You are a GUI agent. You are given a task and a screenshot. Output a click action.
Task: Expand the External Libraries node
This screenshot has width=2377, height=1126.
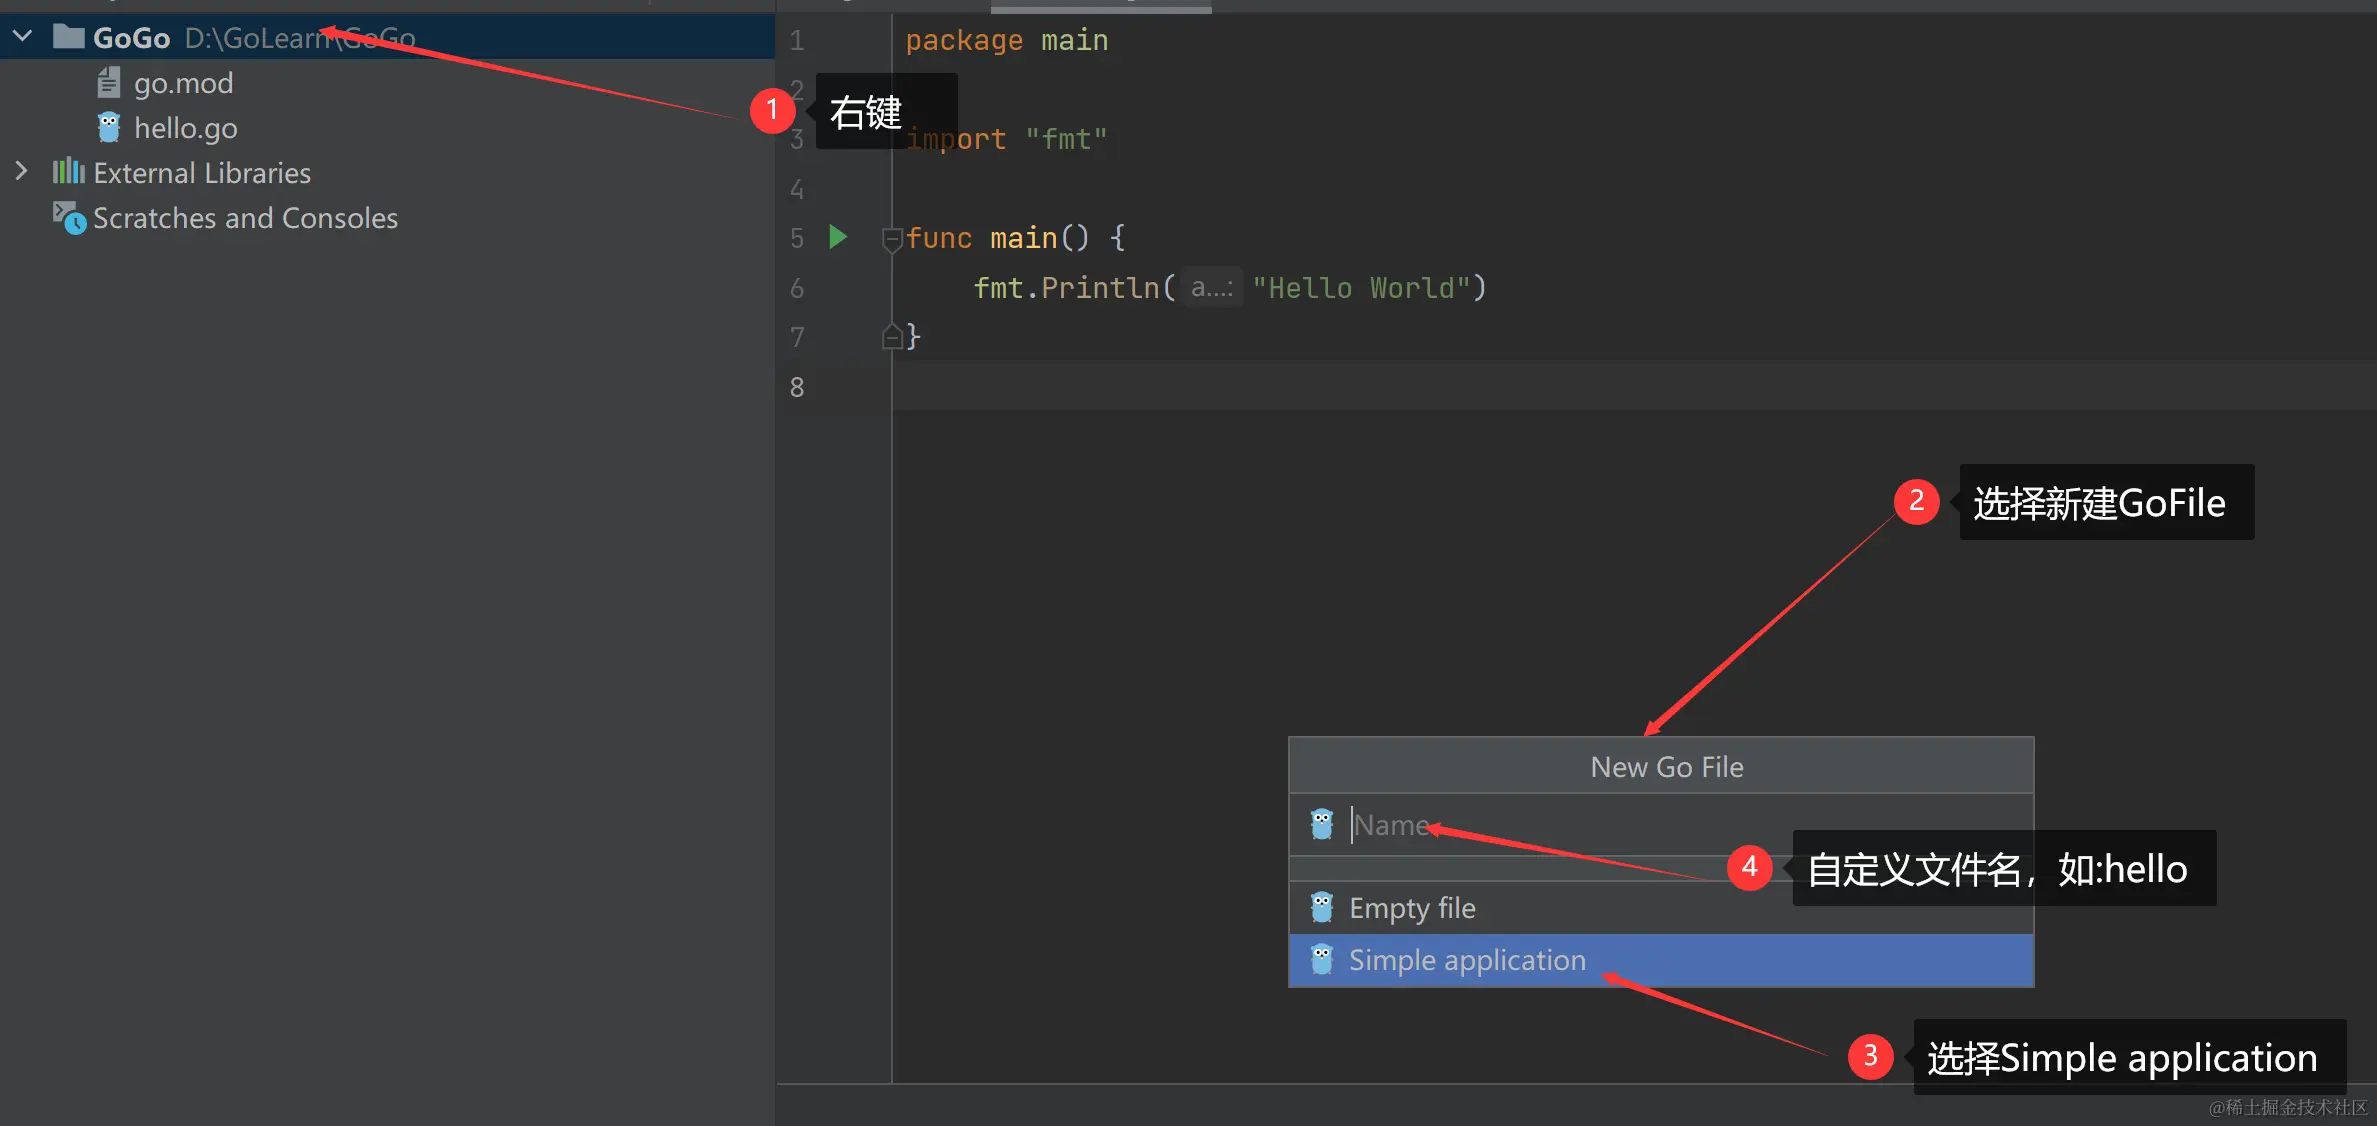point(22,172)
